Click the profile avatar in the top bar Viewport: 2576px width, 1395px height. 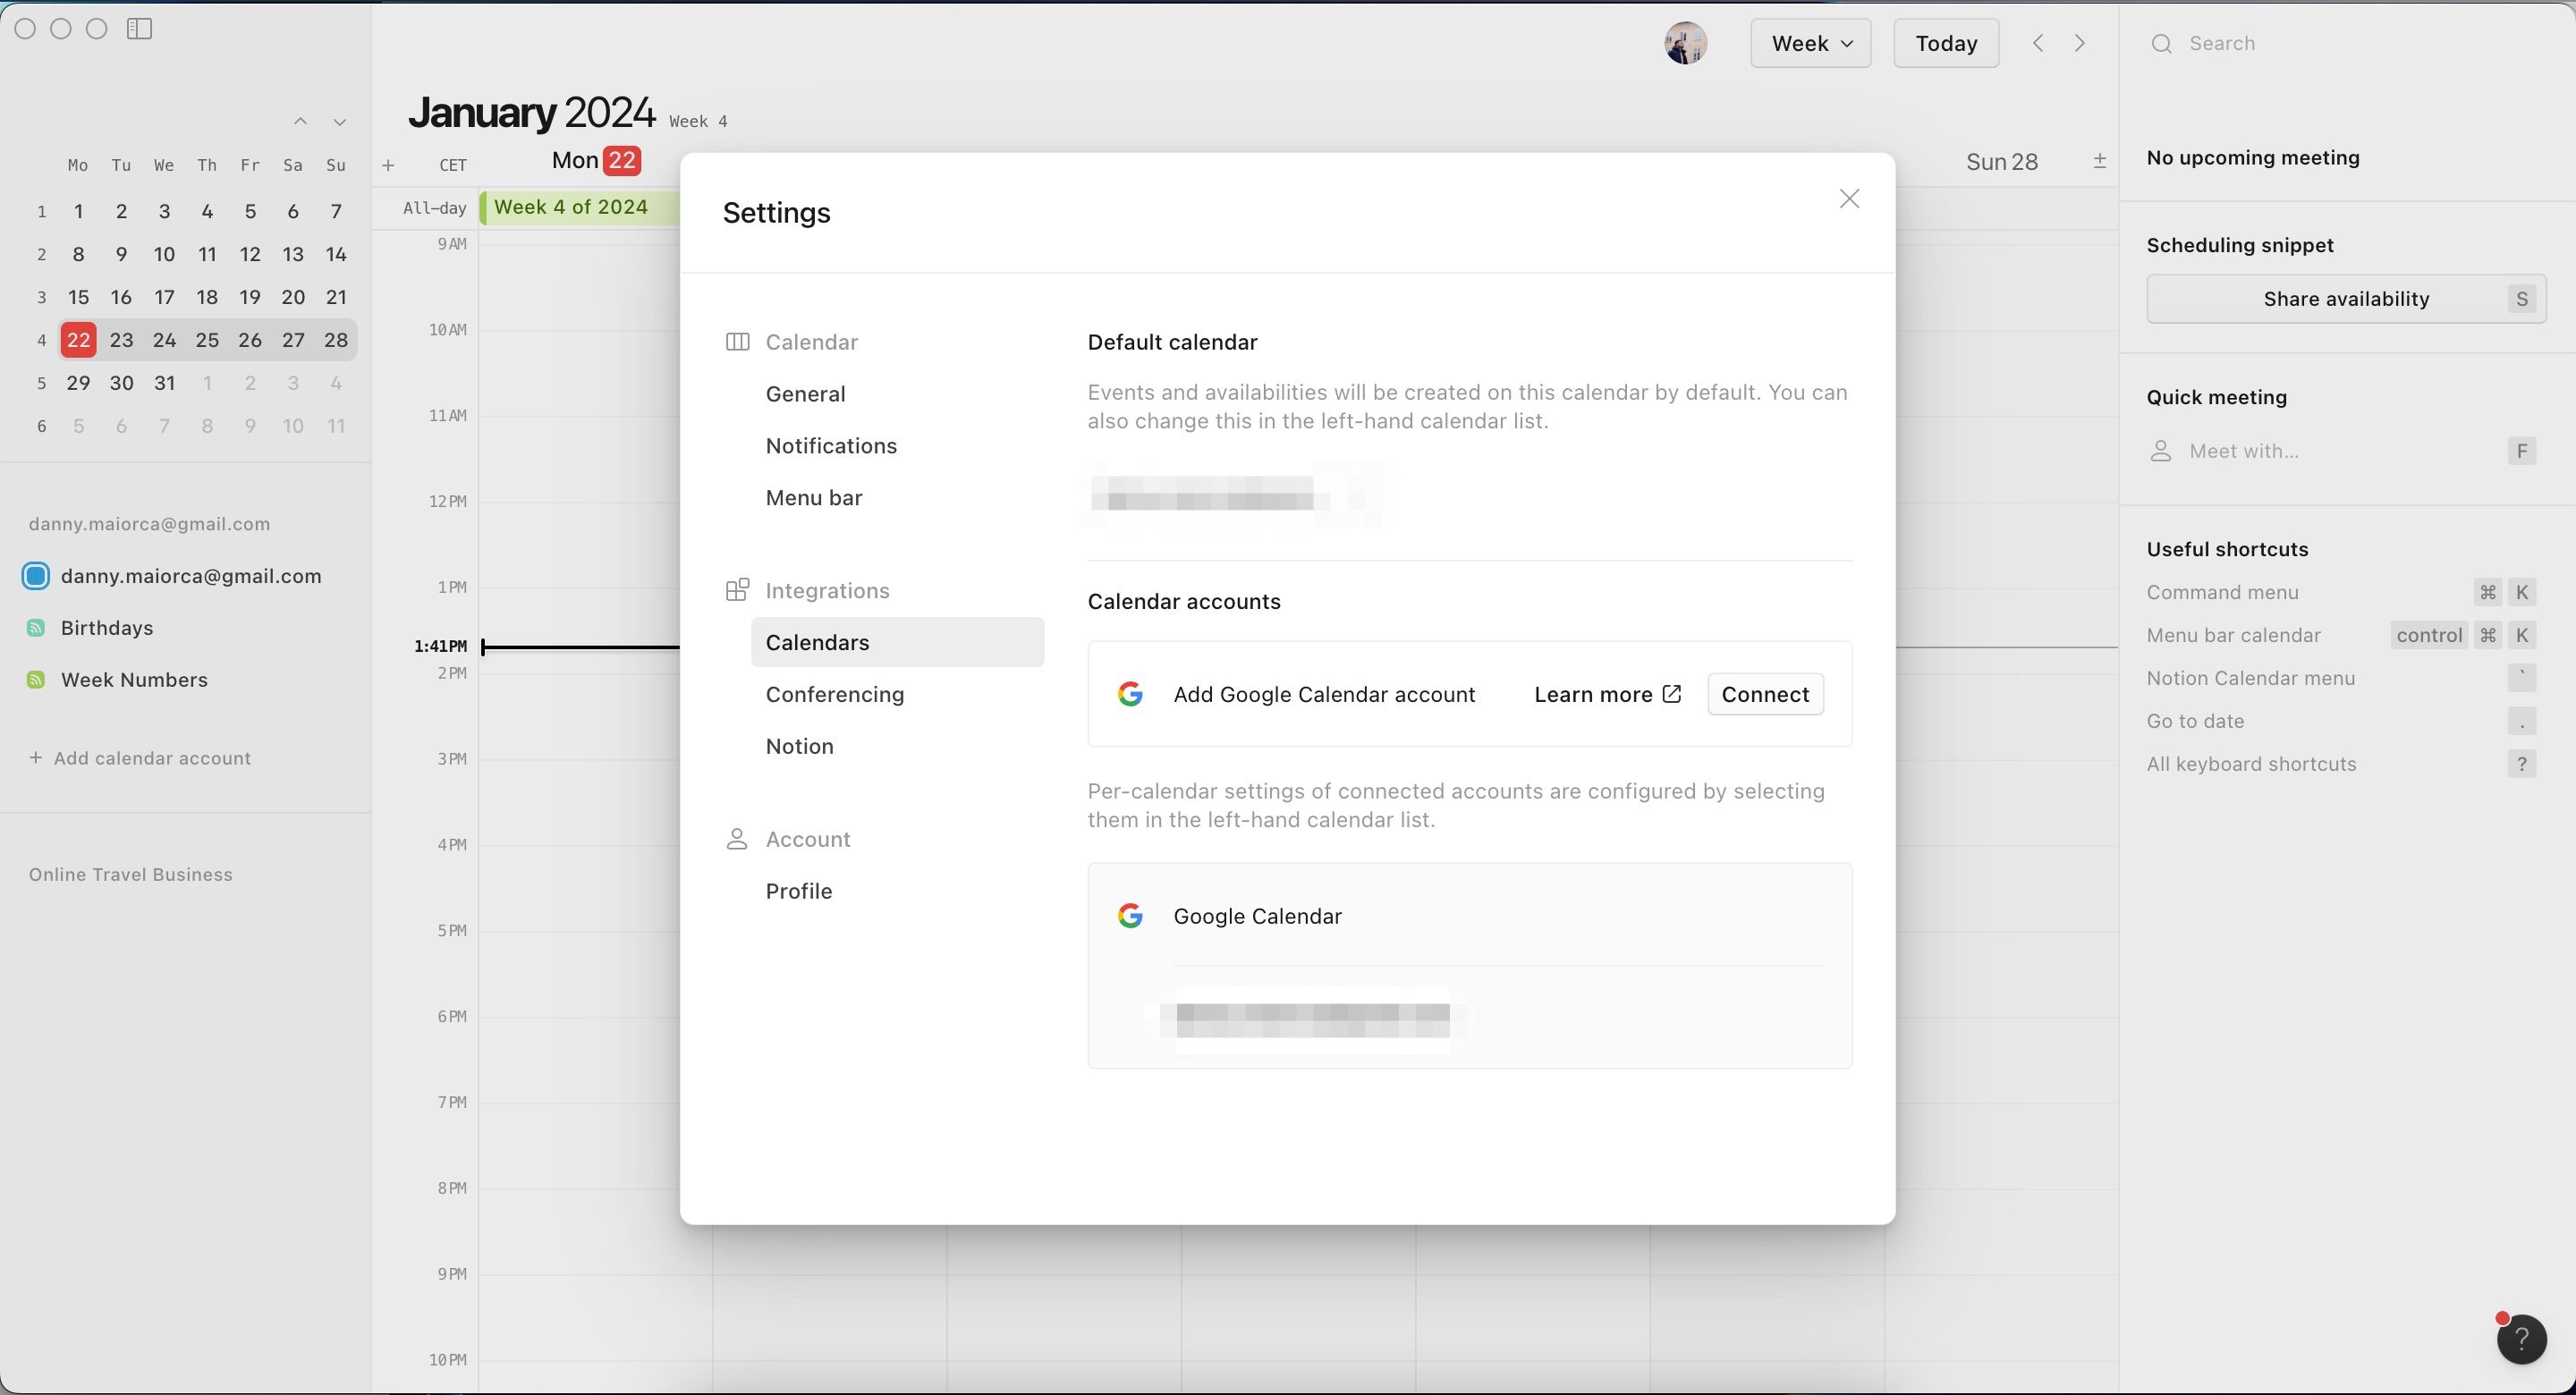click(x=1686, y=43)
